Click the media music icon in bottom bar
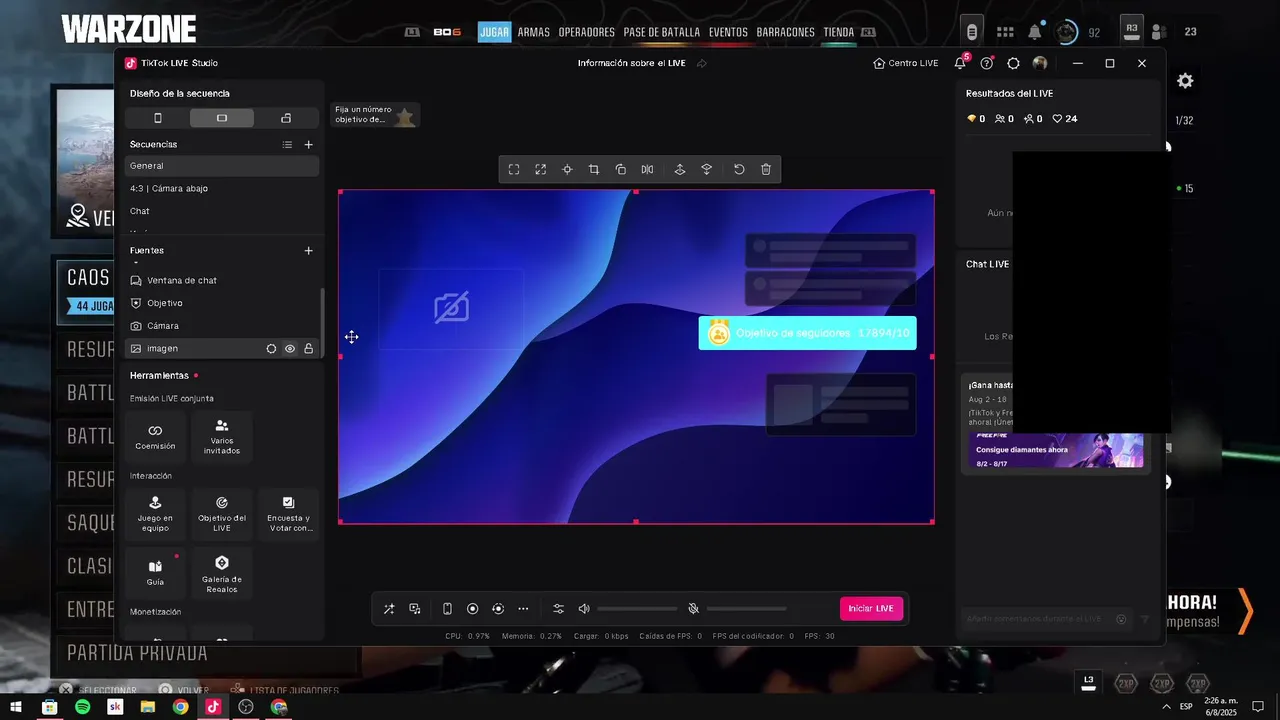The image size is (1280, 720). tap(415, 609)
